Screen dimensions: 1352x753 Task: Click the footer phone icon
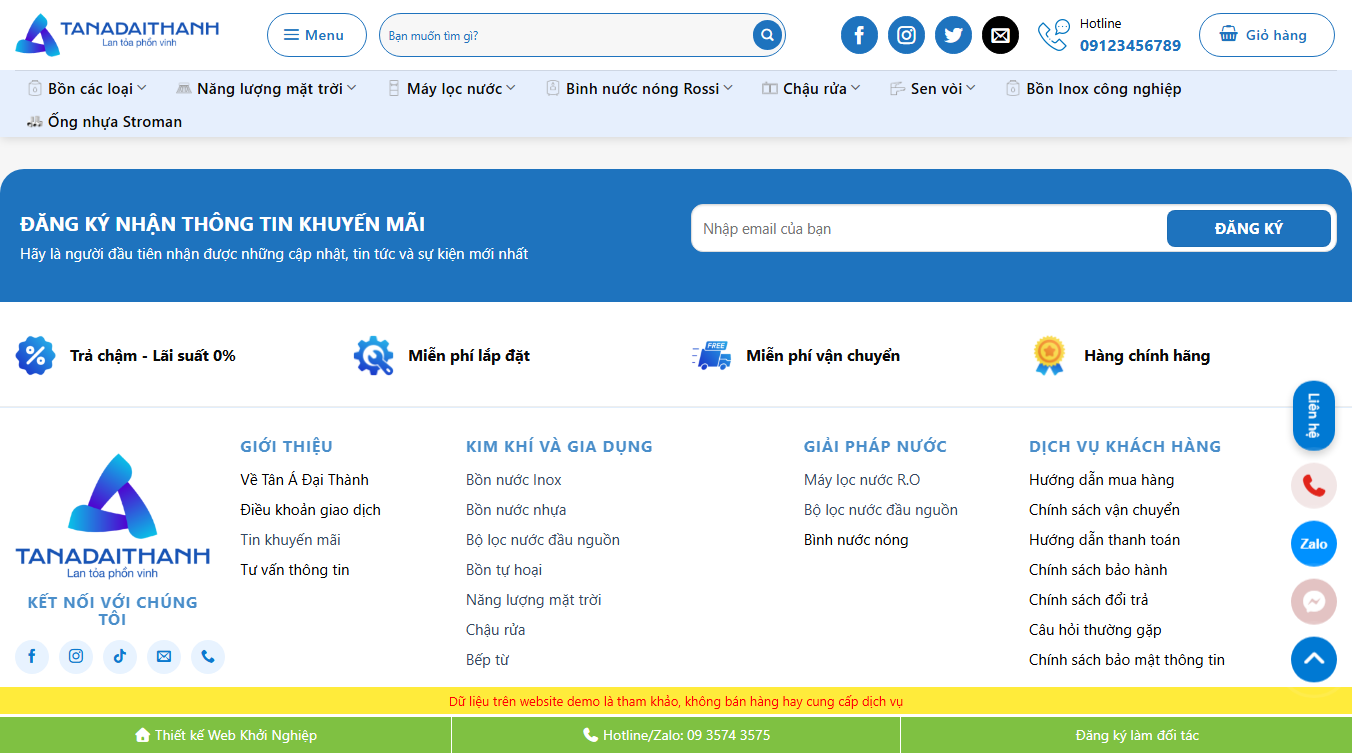tap(208, 656)
